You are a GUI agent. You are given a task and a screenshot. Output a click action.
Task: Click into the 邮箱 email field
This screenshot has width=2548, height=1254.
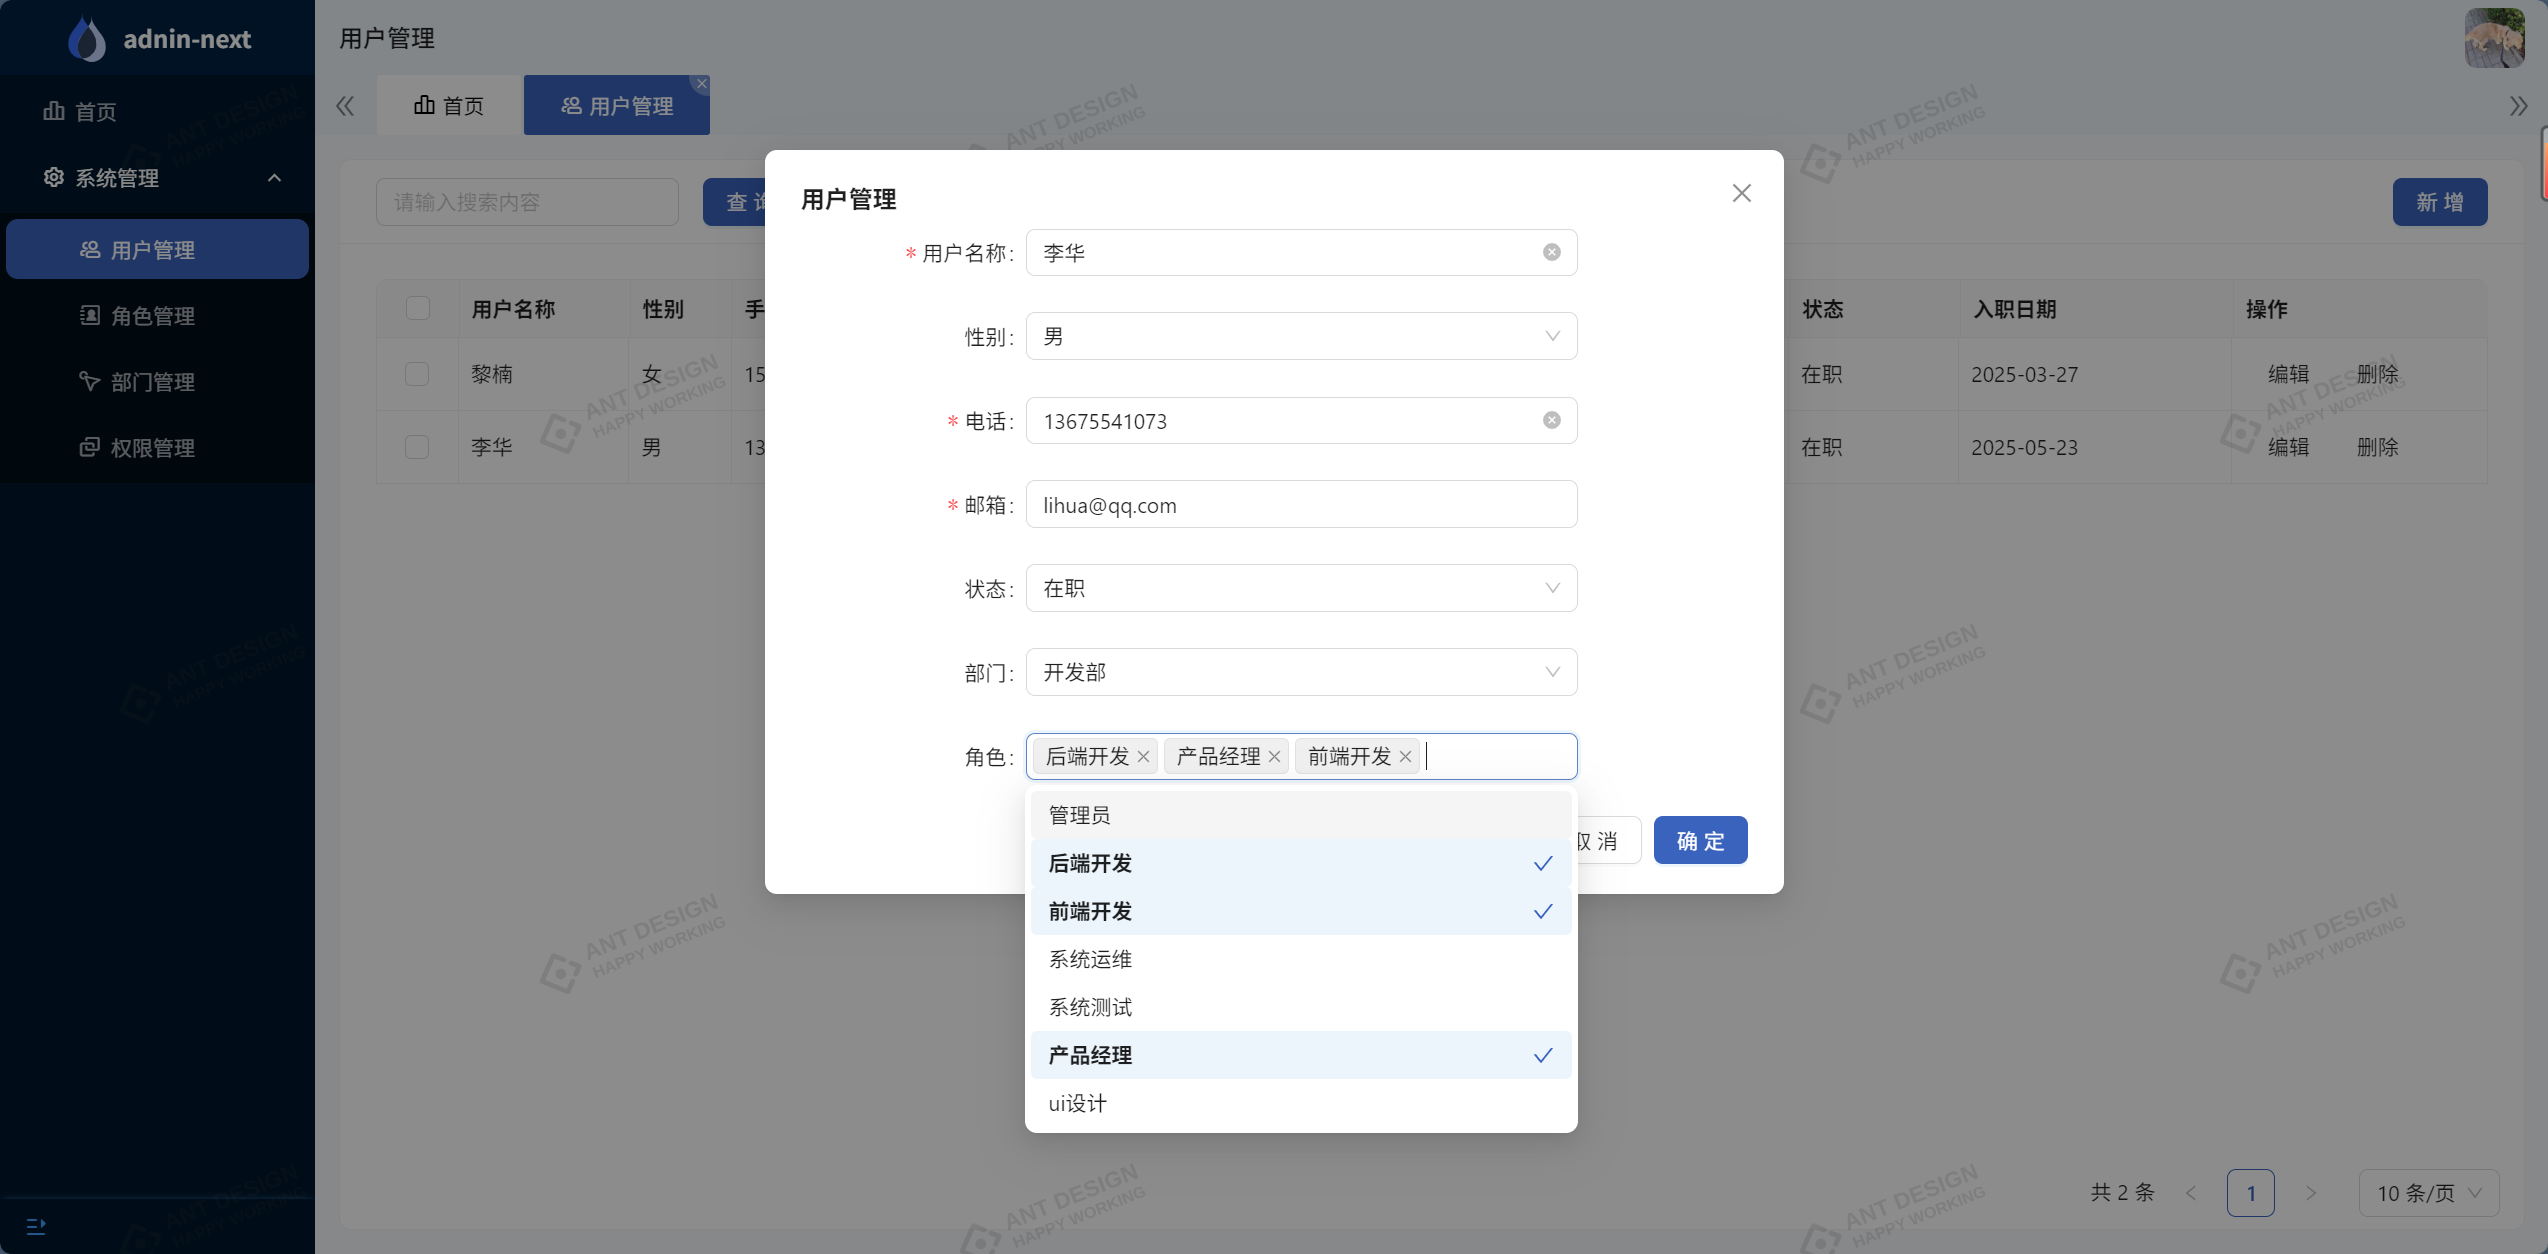pyautogui.click(x=1300, y=505)
